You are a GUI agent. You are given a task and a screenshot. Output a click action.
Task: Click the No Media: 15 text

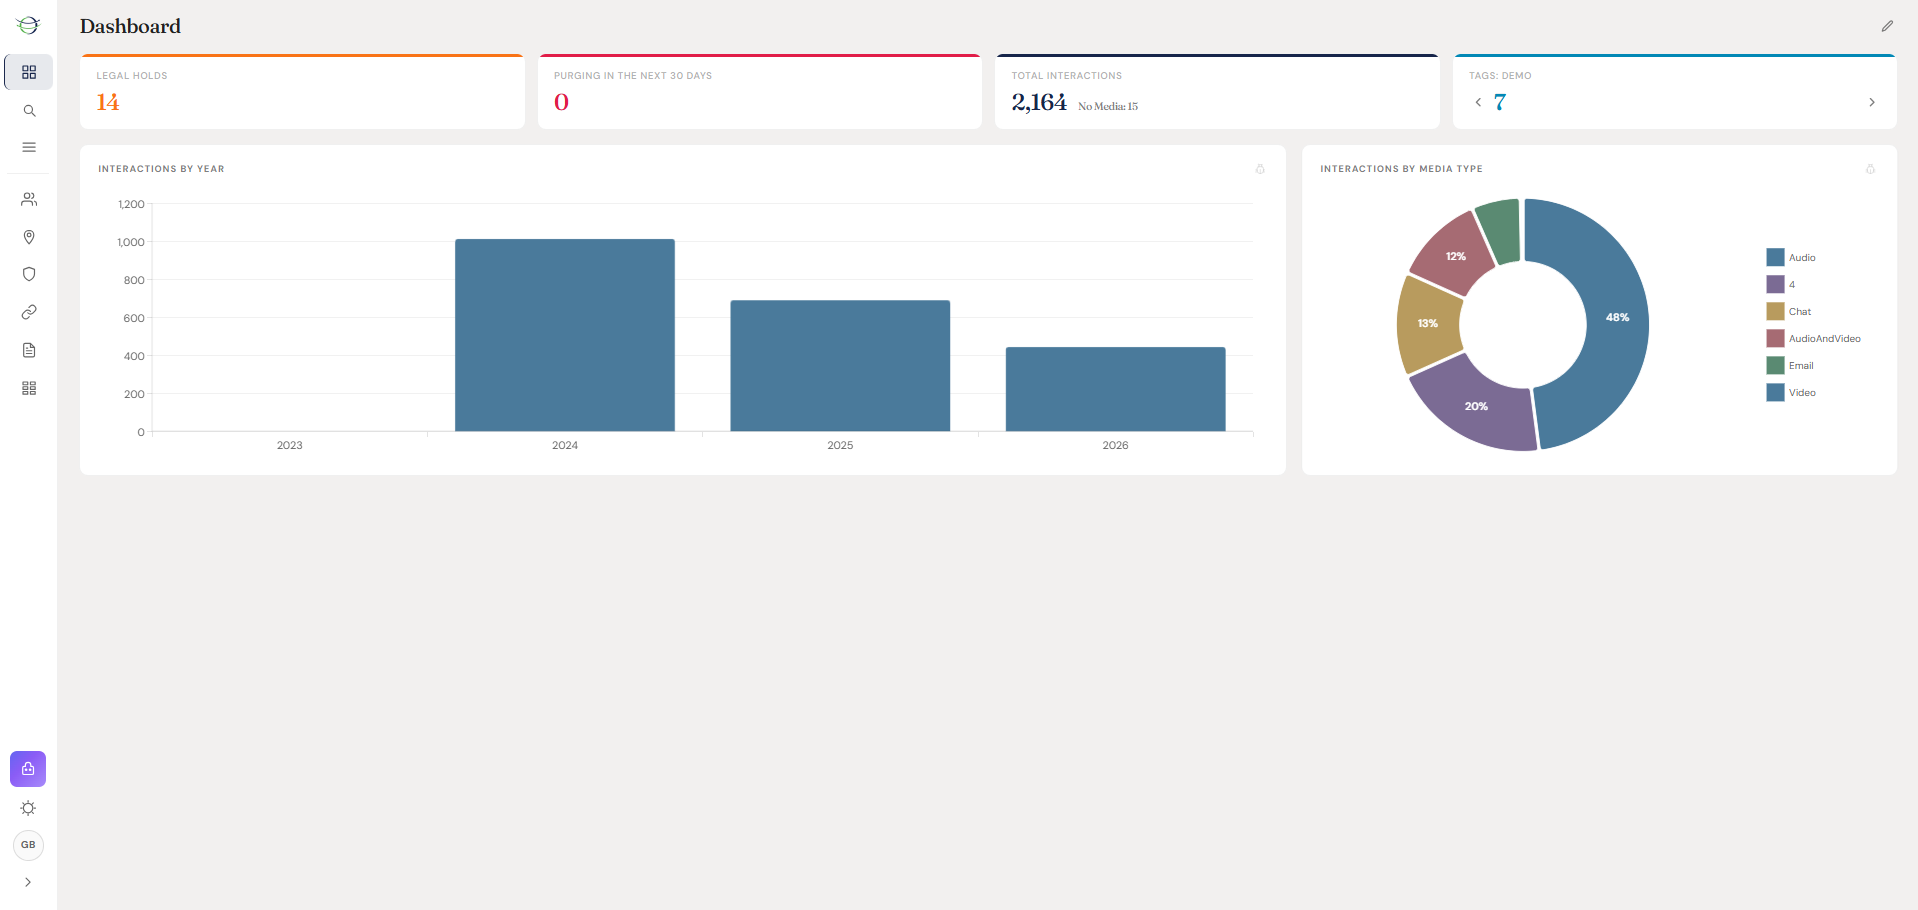pos(1108,106)
